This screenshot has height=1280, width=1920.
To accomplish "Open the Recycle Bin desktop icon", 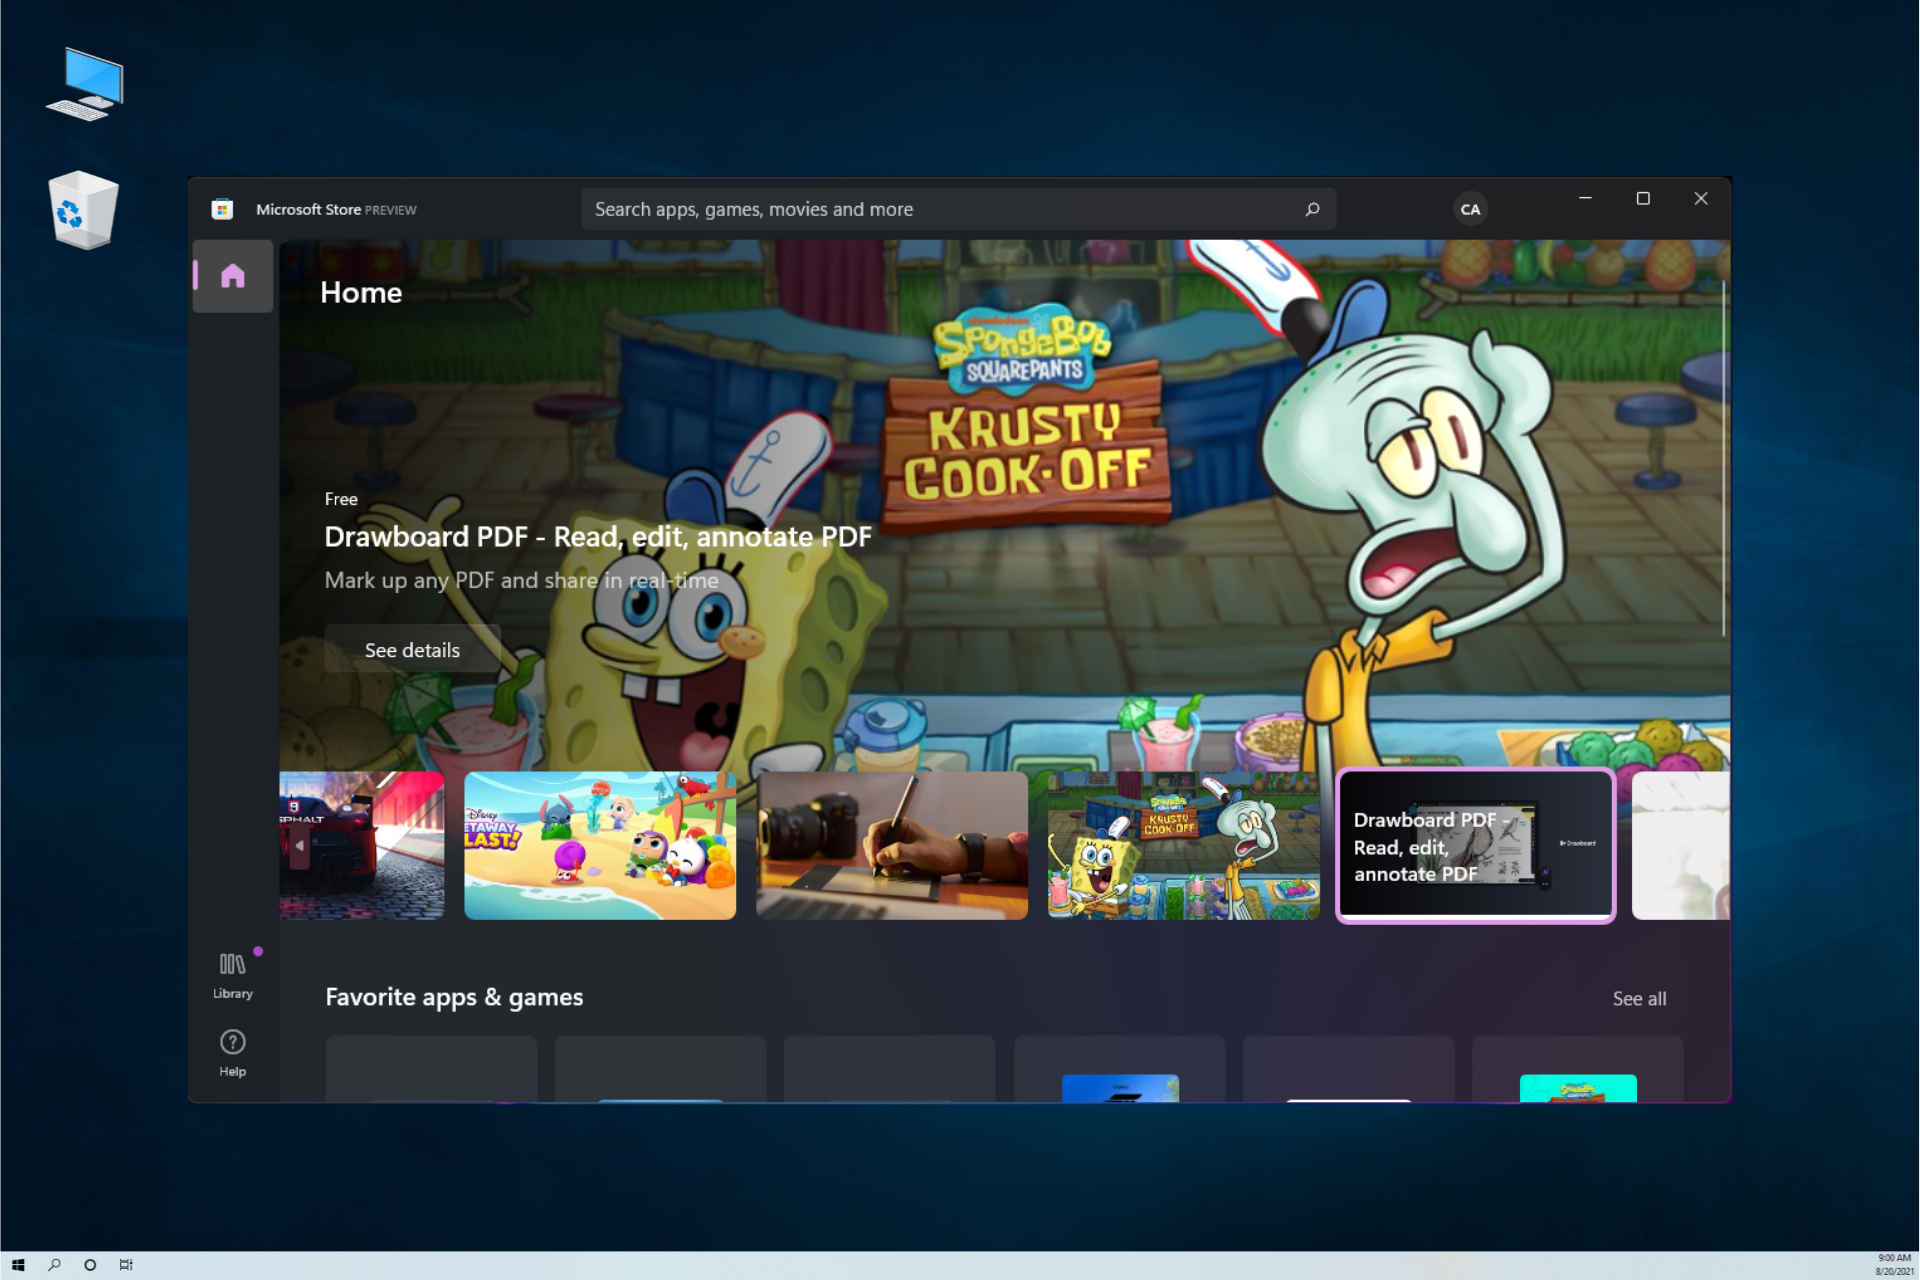I will 83,210.
